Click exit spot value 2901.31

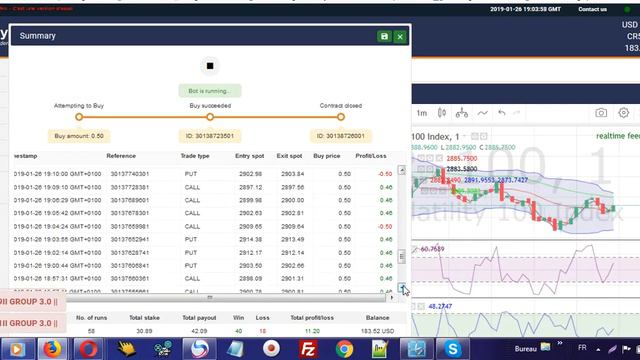point(292,278)
